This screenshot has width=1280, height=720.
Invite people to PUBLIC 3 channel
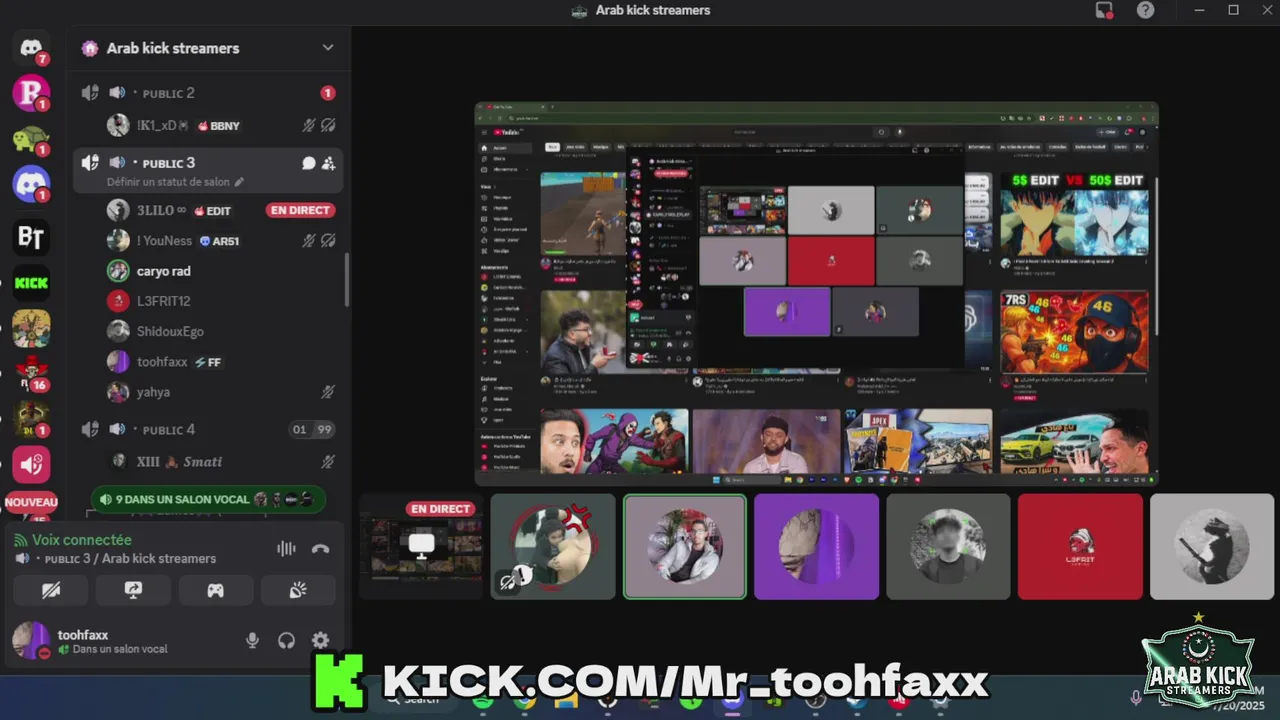[x=328, y=163]
